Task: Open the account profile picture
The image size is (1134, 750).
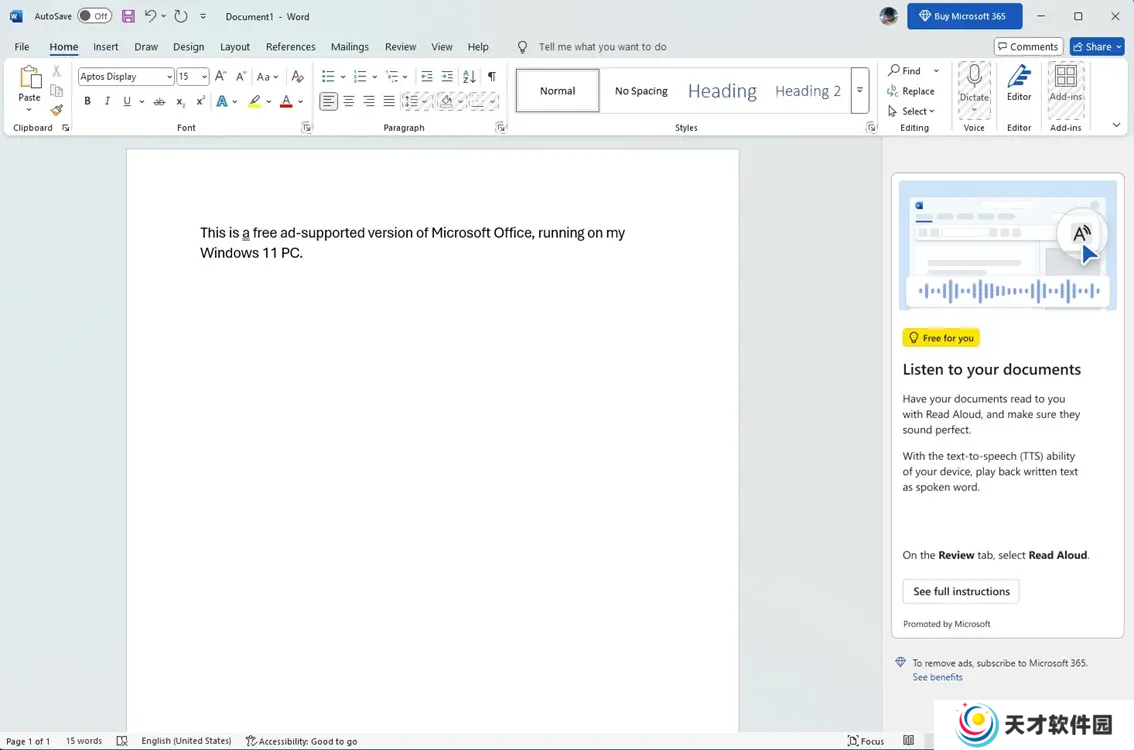Action: 889,16
